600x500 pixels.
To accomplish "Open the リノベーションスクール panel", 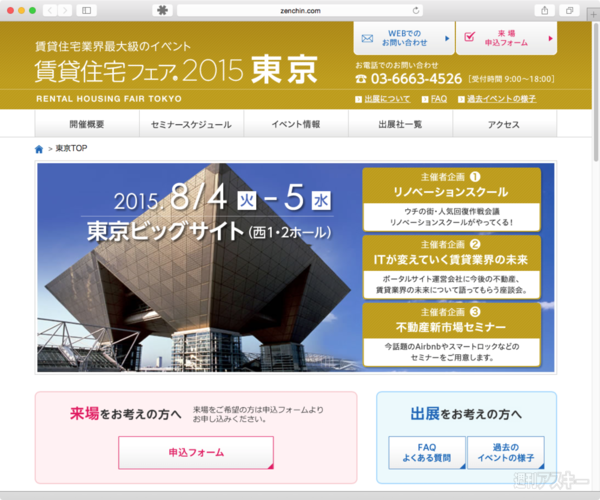I will click(x=452, y=199).
